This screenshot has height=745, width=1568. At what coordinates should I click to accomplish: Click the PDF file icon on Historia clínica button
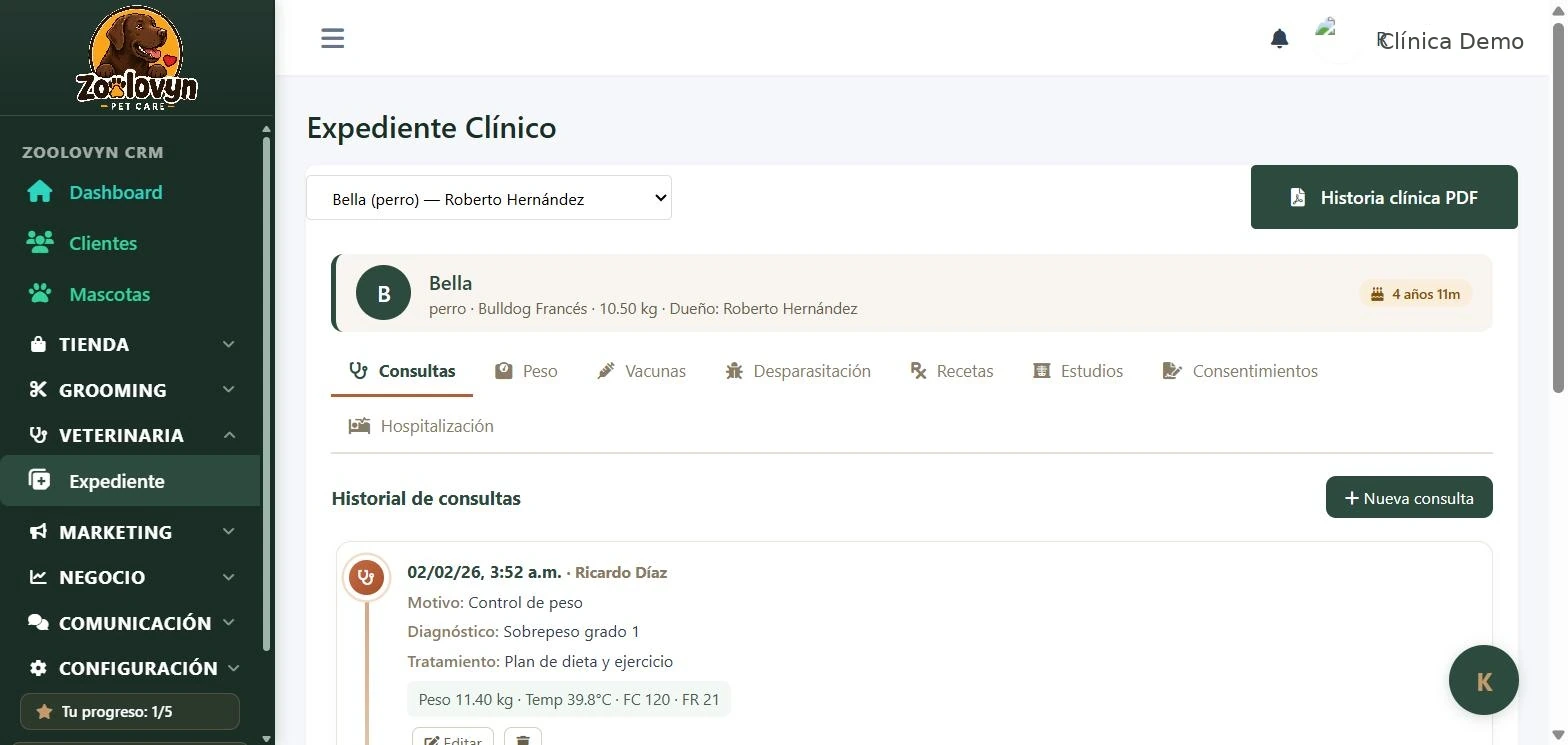1298,197
